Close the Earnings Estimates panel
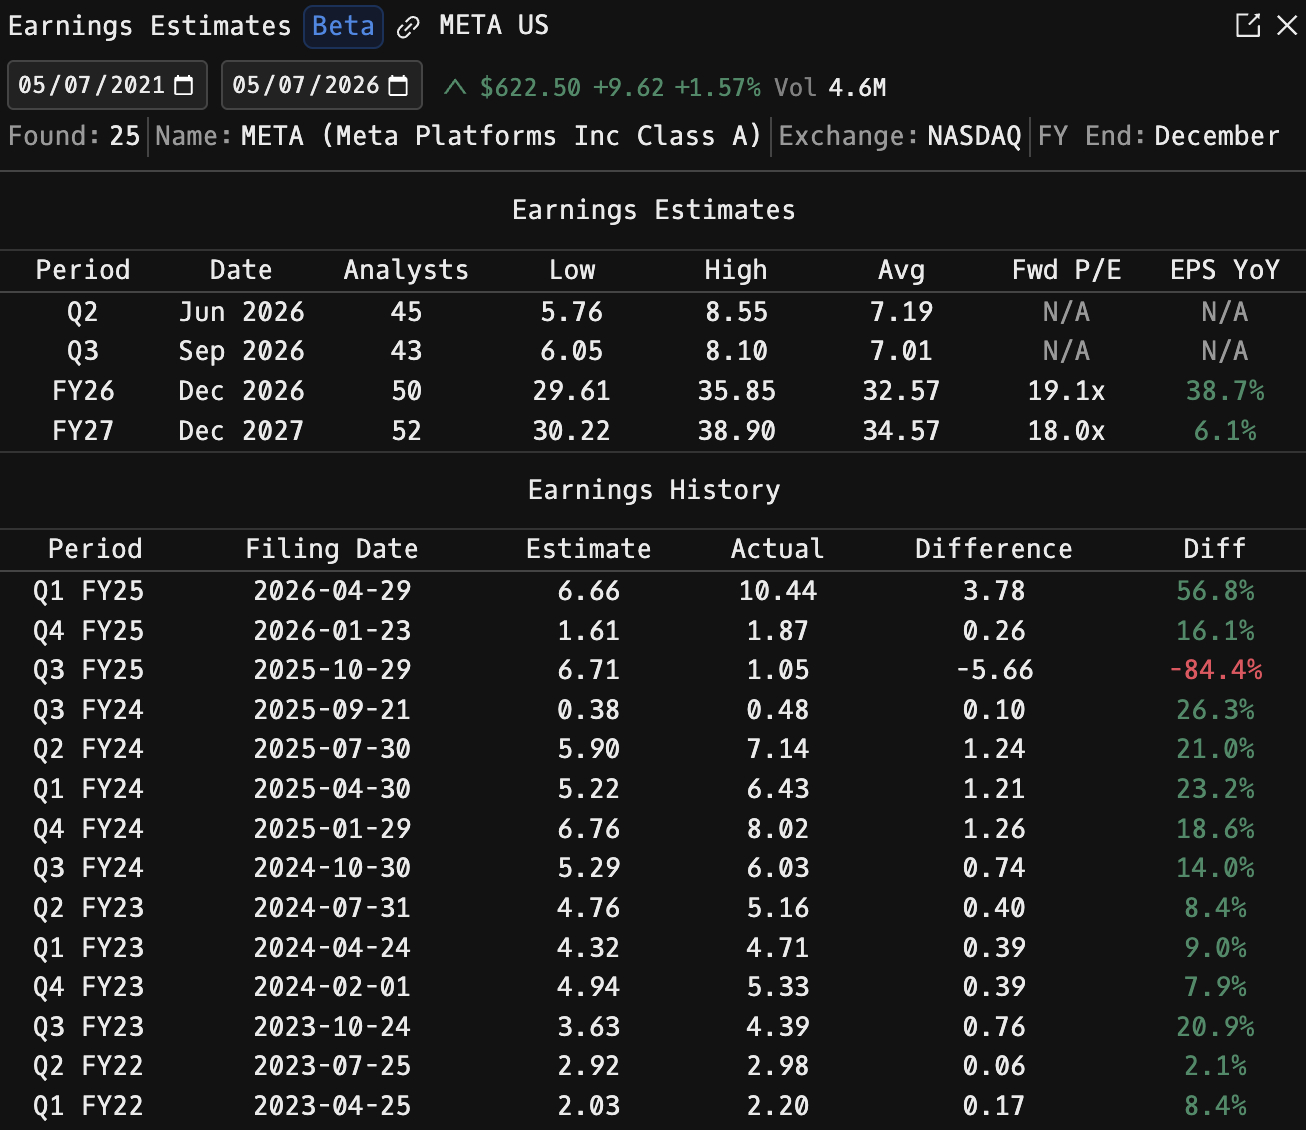The height and width of the screenshot is (1130, 1306). tap(1287, 25)
